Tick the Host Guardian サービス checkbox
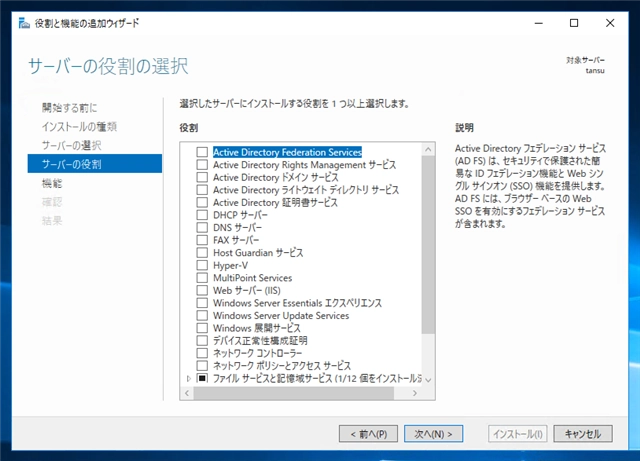 pos(202,253)
